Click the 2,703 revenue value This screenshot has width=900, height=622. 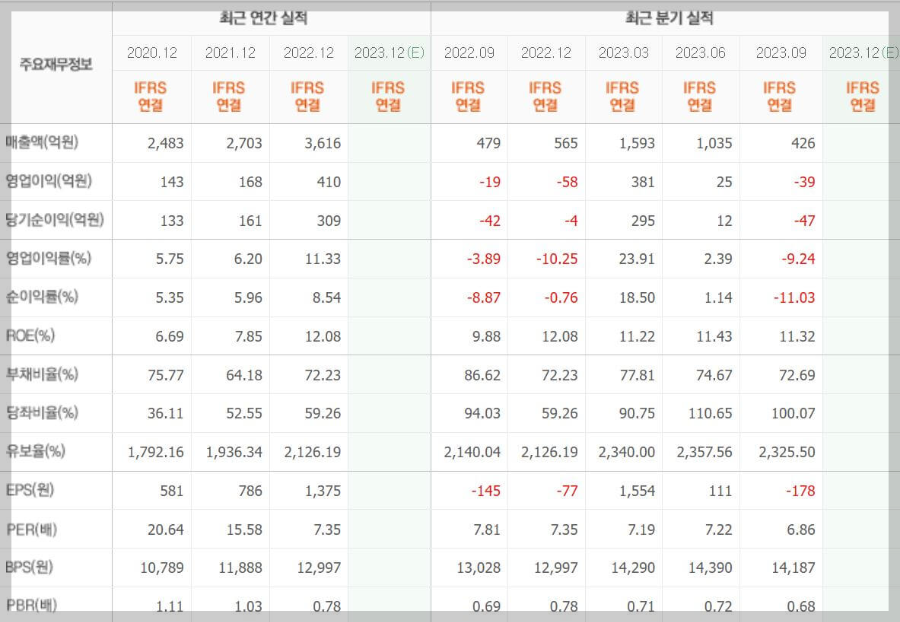244,143
